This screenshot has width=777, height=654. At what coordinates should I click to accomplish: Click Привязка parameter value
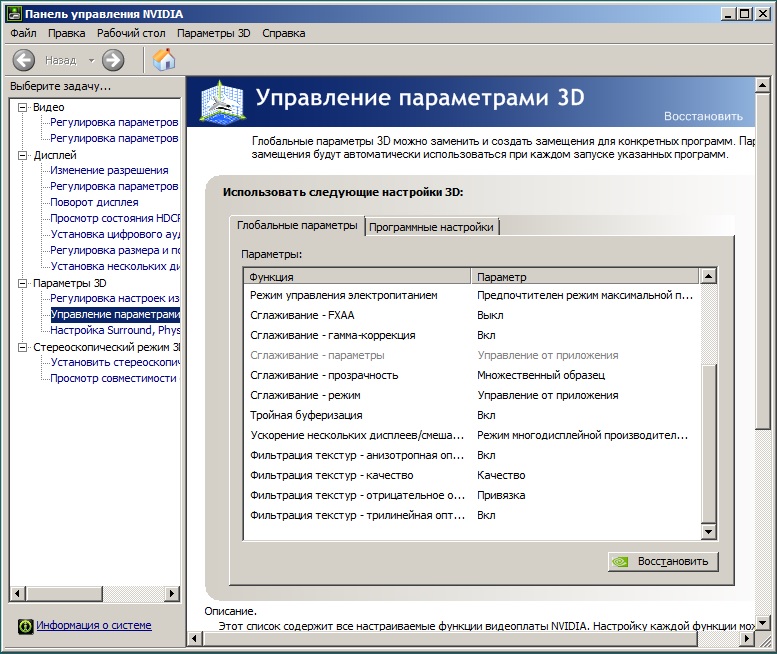click(501, 495)
